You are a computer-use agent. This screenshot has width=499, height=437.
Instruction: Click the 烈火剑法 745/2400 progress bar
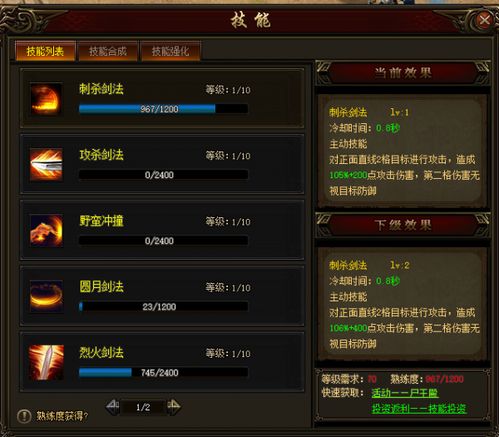163,372
